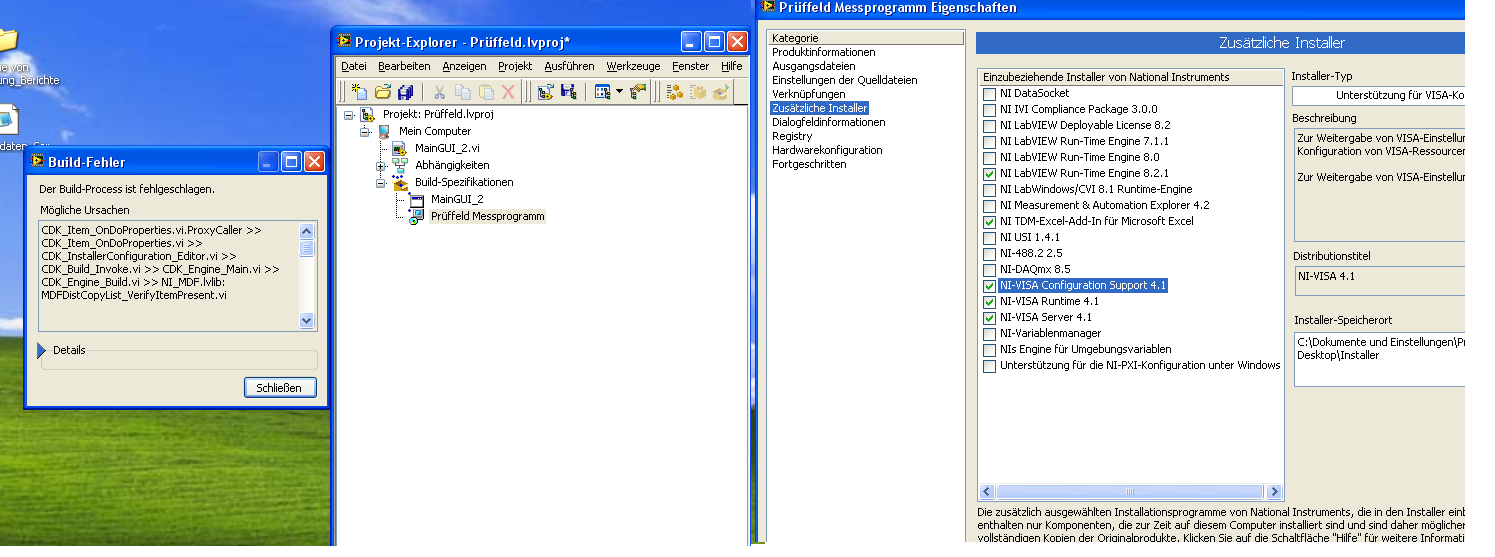Image resolution: width=1495 pixels, height=557 pixels.
Task: Click the Resolve conflicts toolbar icon
Action: tap(638, 92)
